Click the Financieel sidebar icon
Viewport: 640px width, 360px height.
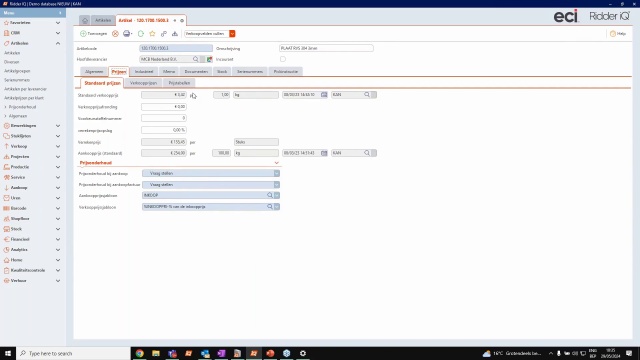7,239
